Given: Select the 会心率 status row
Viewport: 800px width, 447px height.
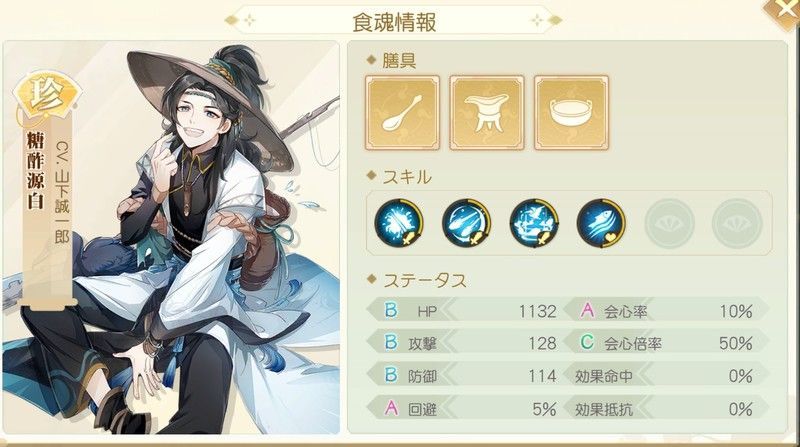Looking at the screenshot, I should 666,310.
